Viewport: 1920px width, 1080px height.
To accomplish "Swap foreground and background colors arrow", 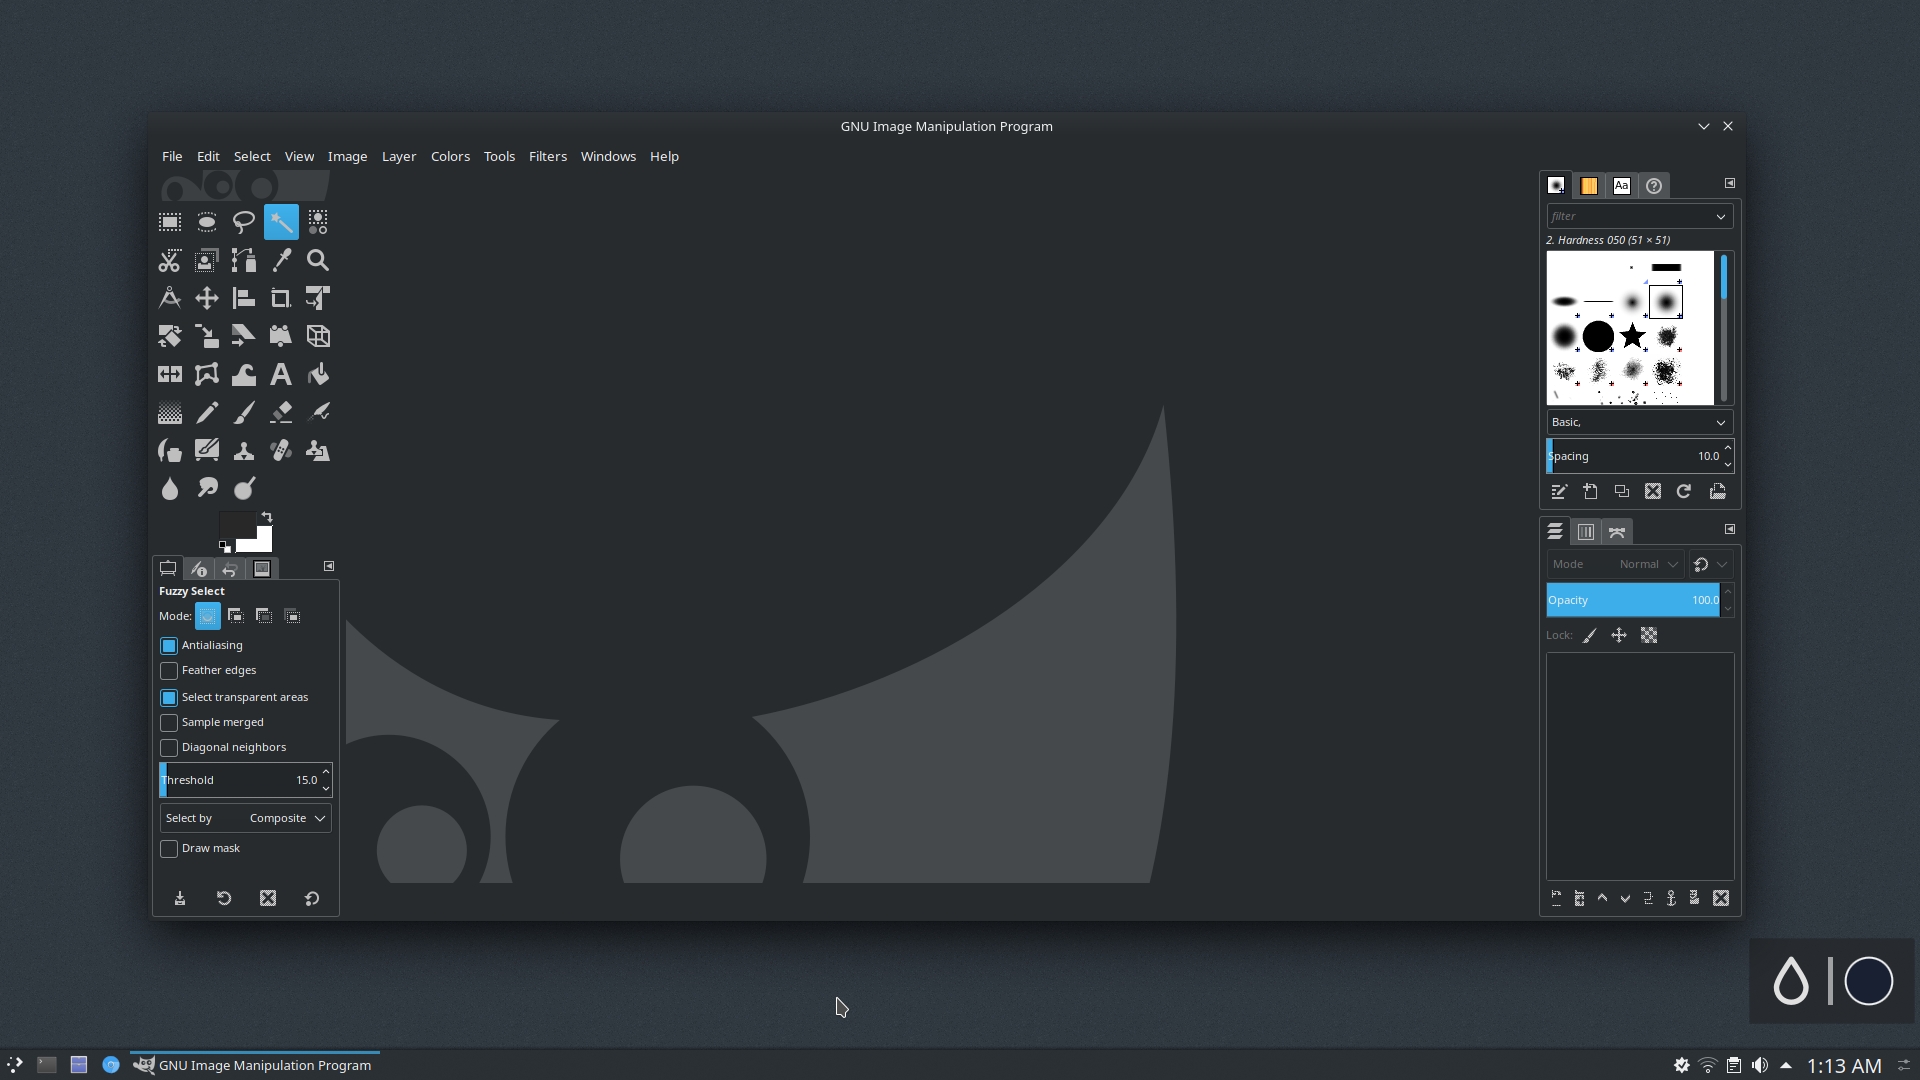I will [267, 517].
